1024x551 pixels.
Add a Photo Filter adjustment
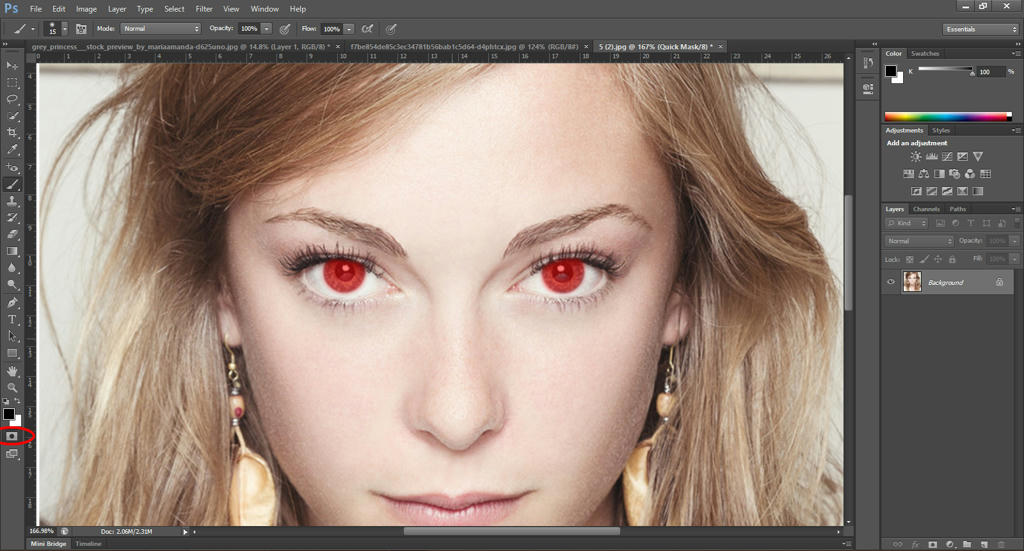(954, 174)
